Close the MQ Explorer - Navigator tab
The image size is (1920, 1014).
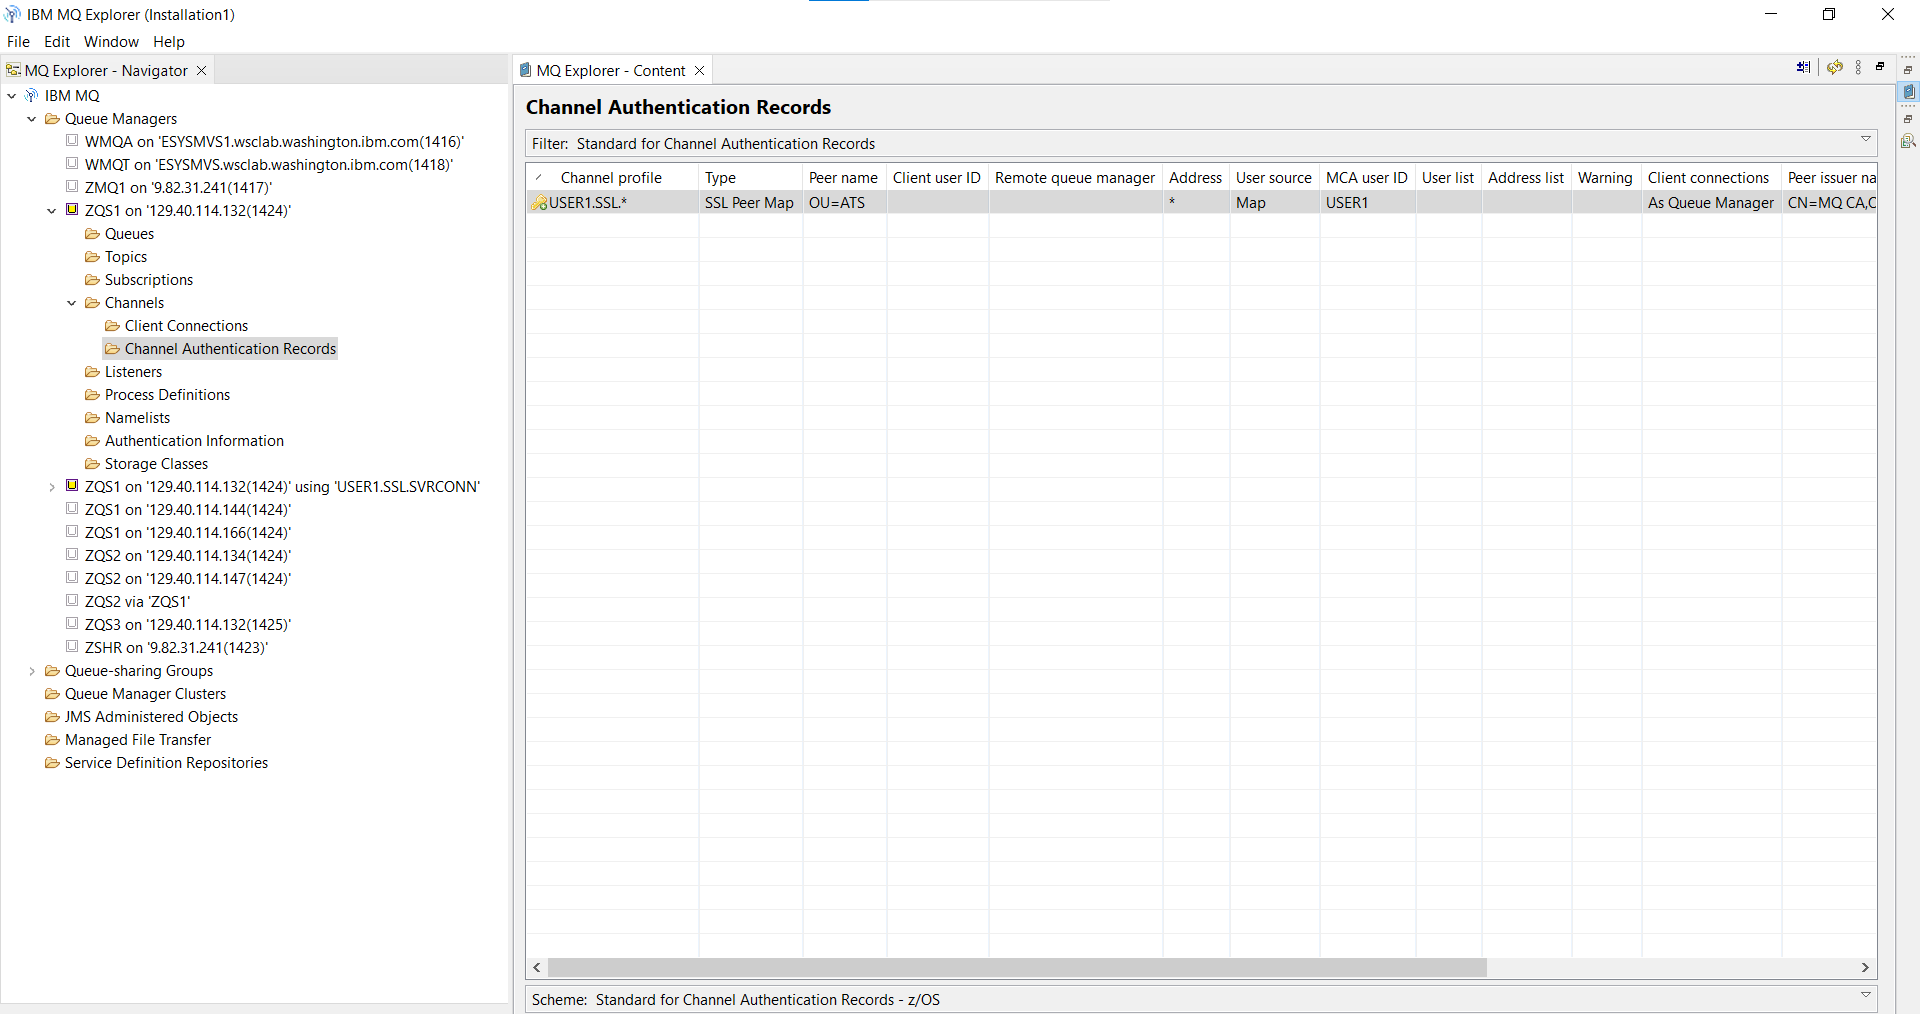tap(202, 71)
